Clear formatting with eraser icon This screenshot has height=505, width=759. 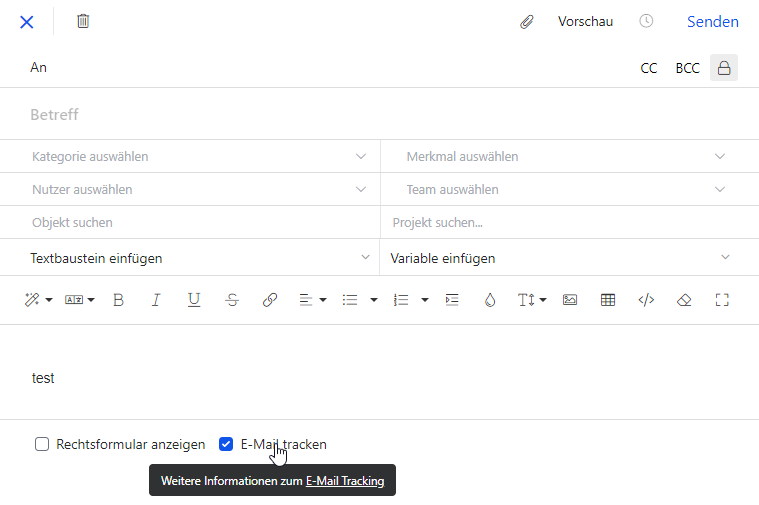(684, 299)
